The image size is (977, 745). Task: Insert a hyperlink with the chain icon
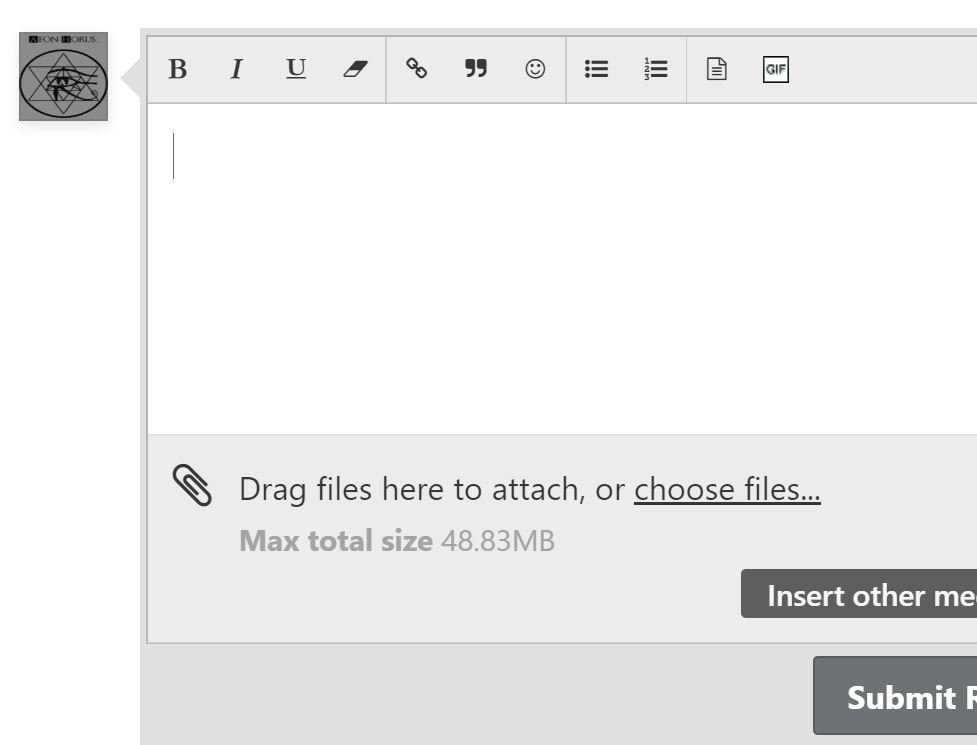click(x=417, y=69)
